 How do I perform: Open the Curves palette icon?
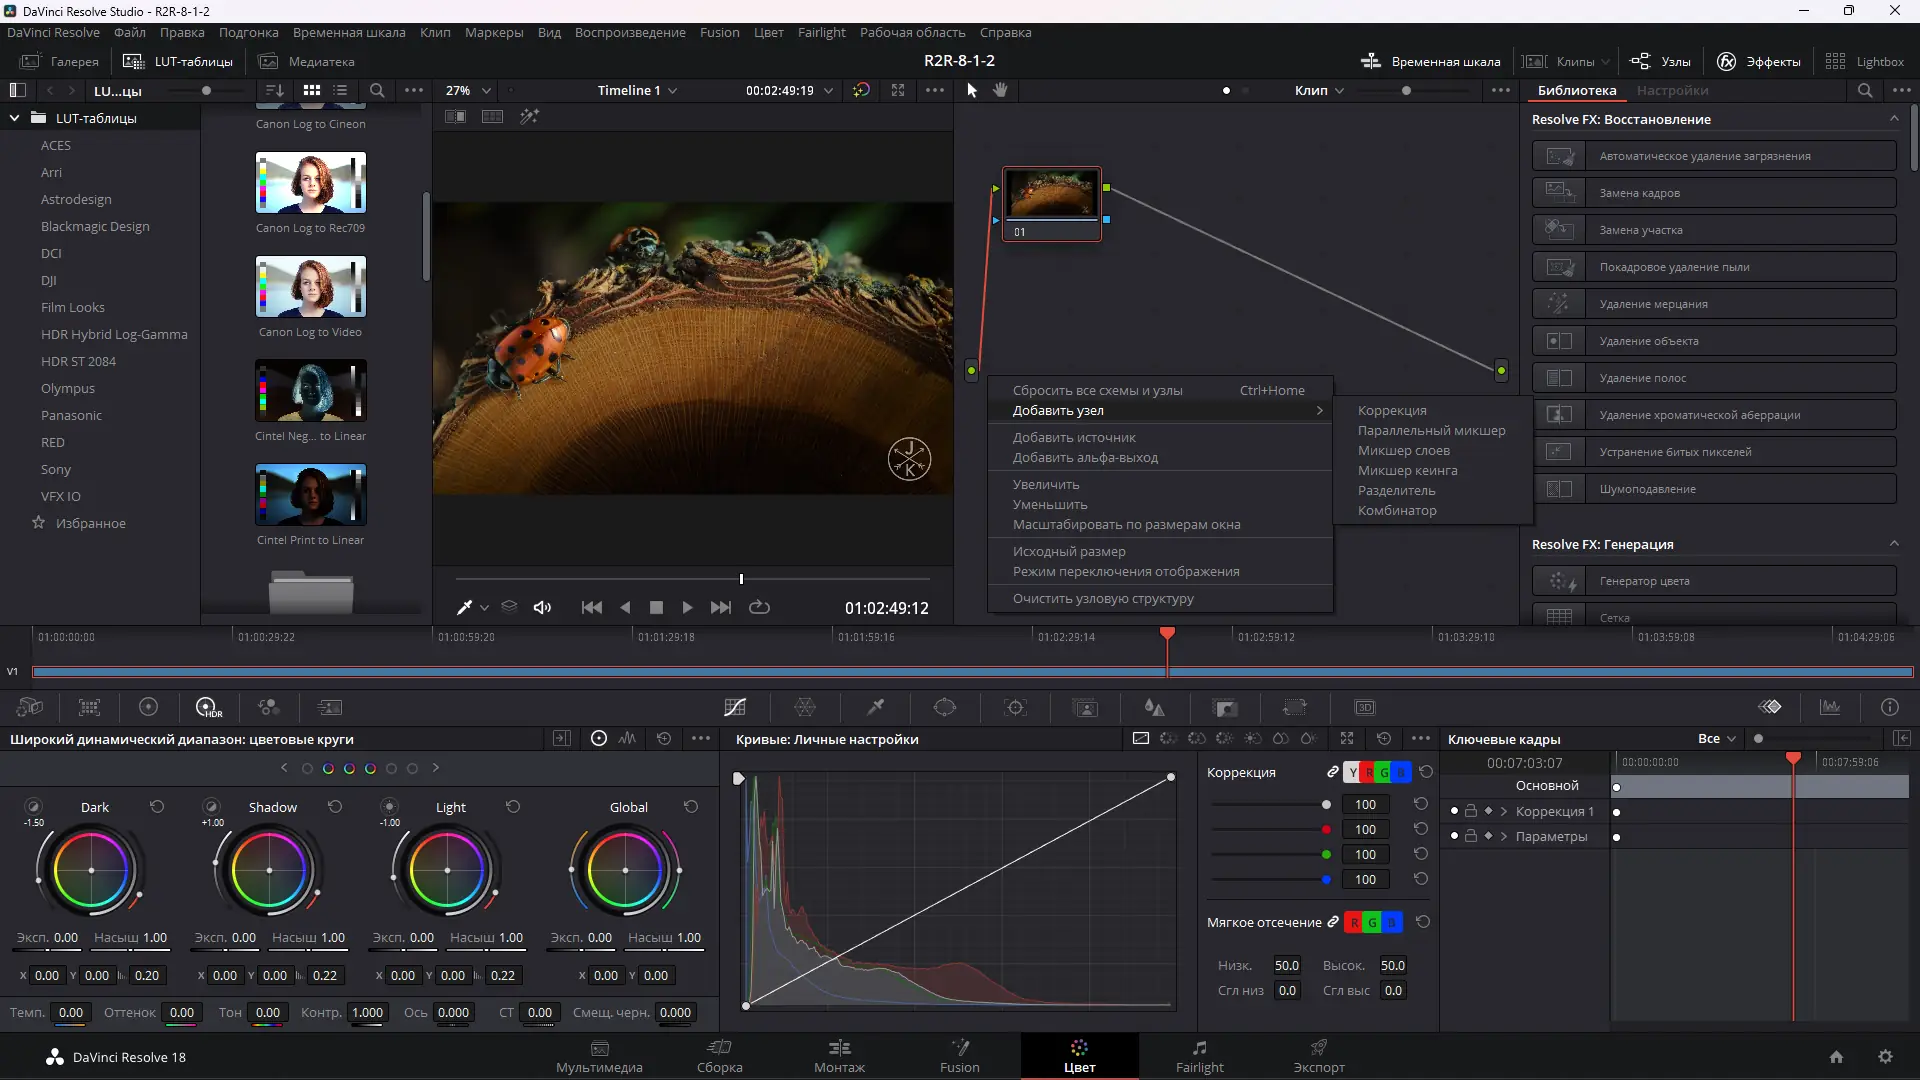pyautogui.click(x=735, y=707)
